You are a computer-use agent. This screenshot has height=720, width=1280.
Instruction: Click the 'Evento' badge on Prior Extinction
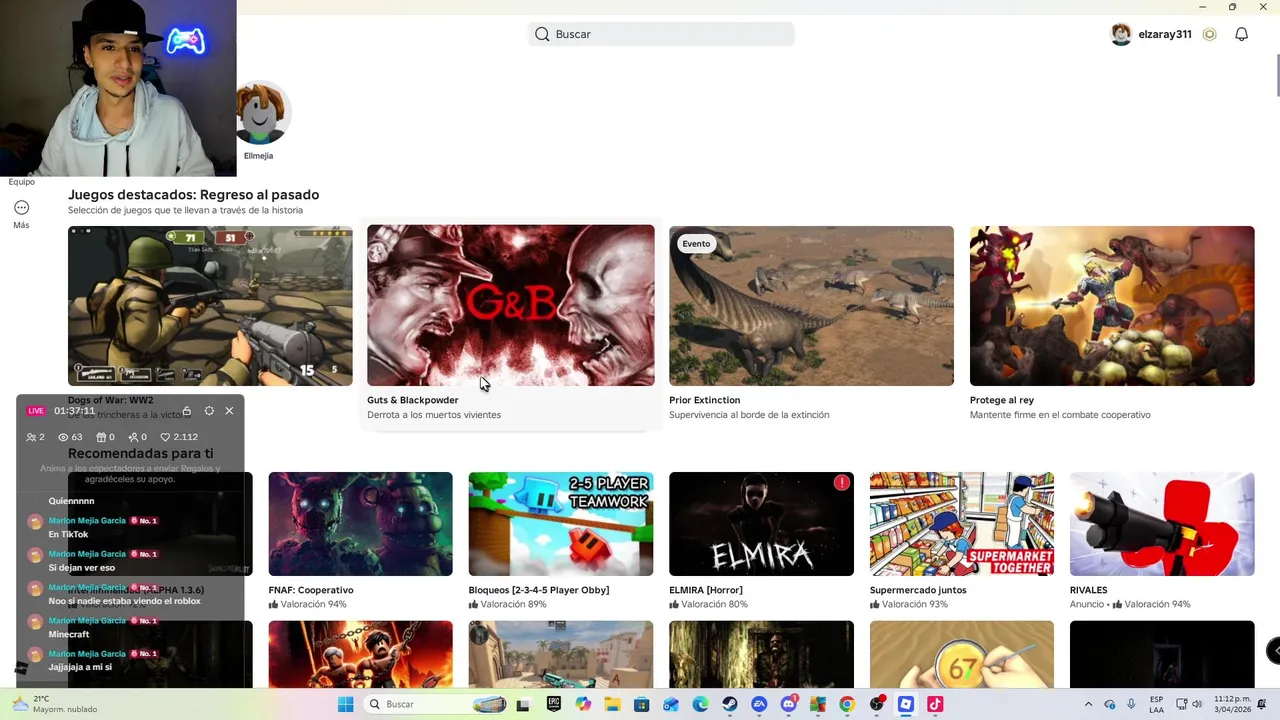coord(696,243)
